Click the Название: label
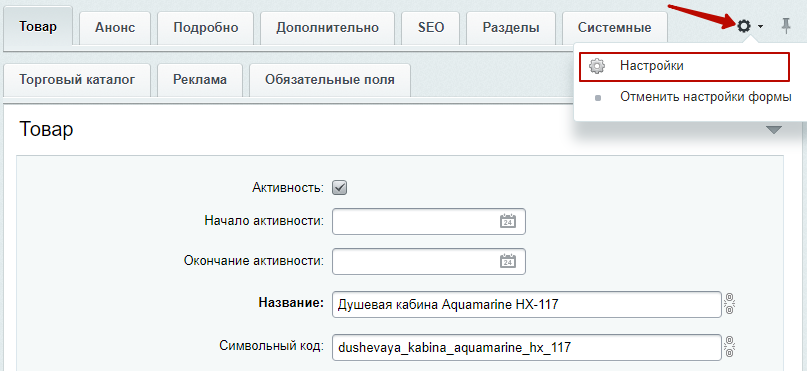 [291, 303]
